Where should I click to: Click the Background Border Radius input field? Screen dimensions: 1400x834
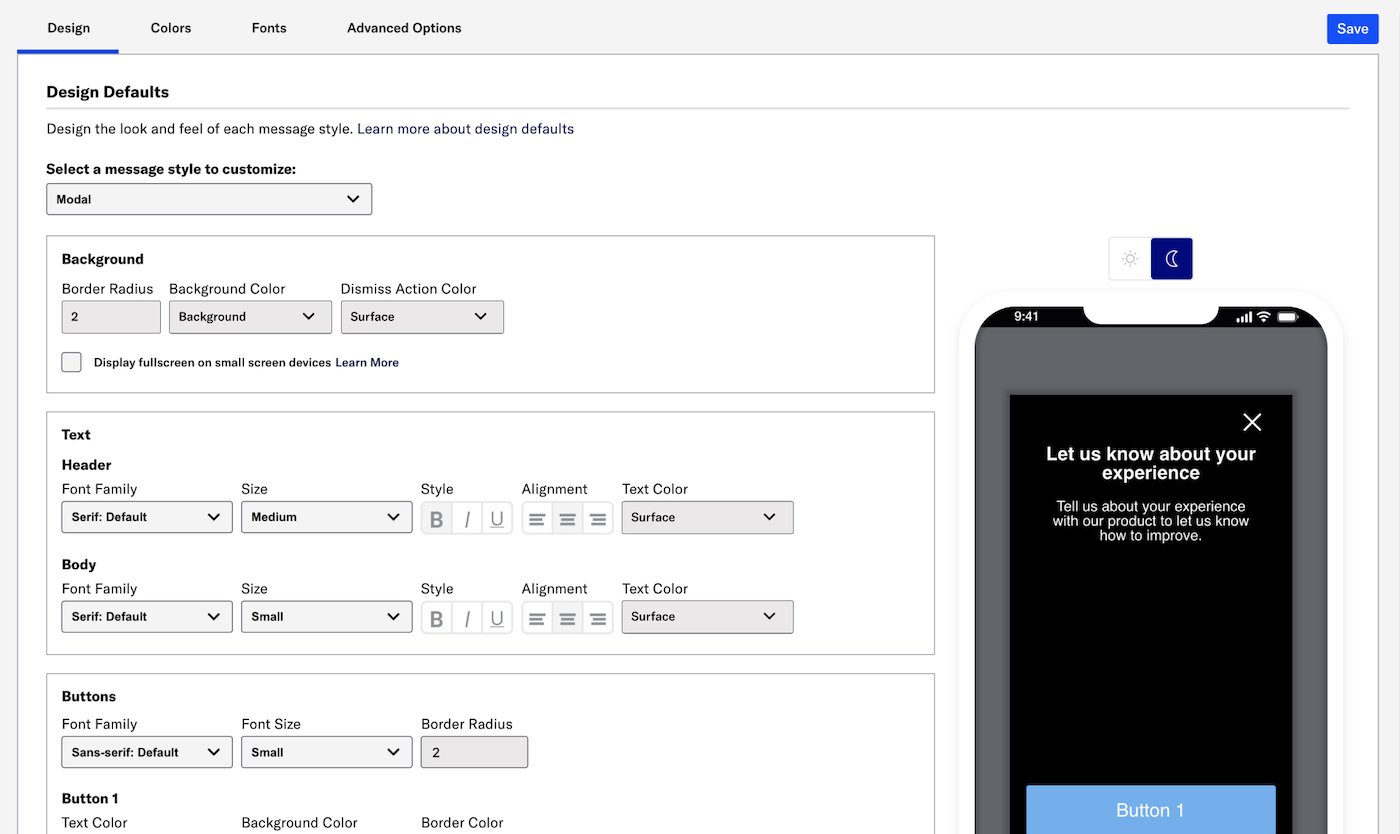111,317
